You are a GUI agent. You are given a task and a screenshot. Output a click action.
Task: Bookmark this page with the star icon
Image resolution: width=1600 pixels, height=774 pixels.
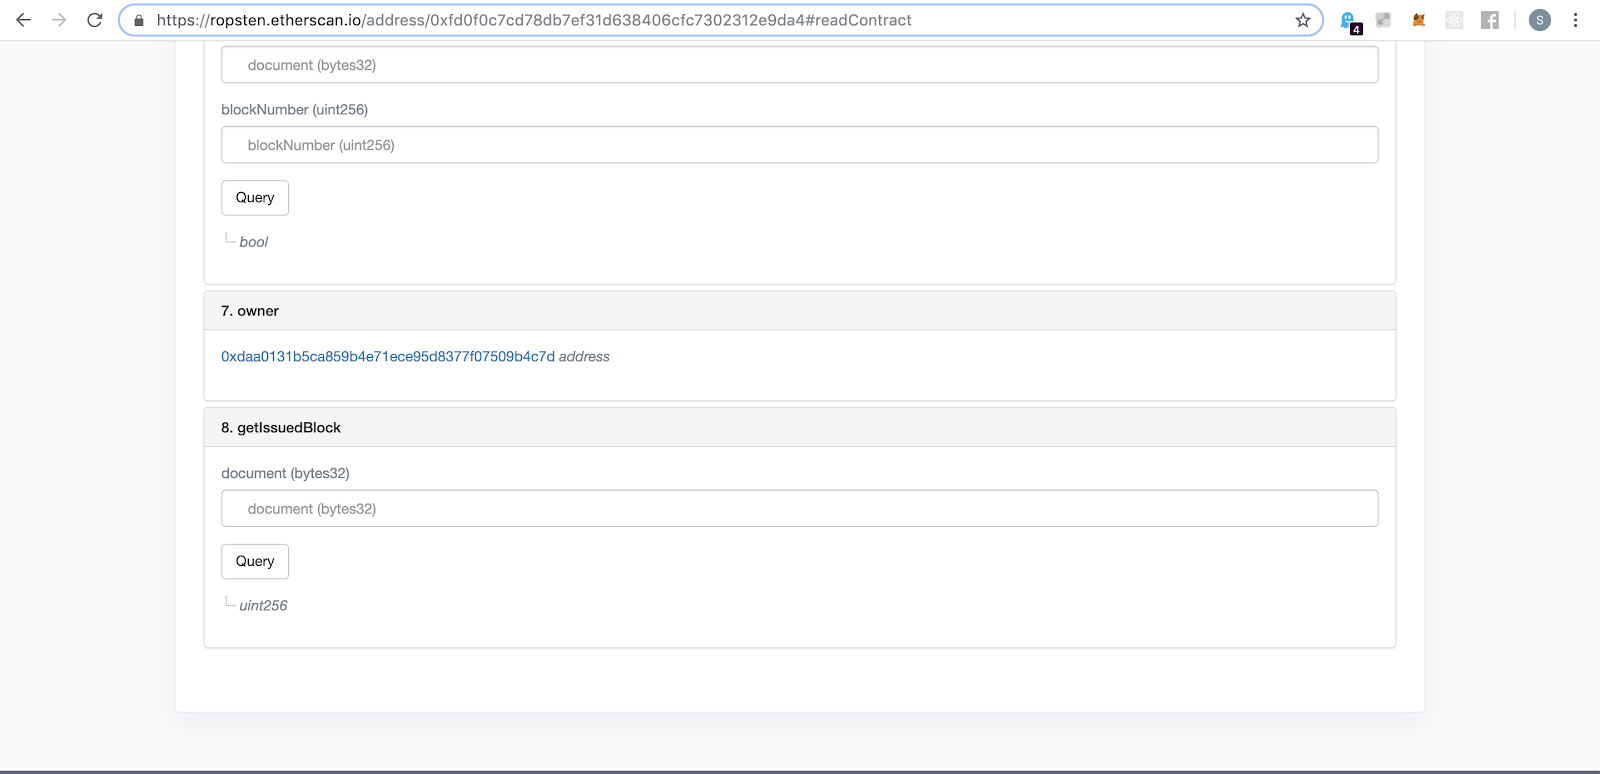1302,20
